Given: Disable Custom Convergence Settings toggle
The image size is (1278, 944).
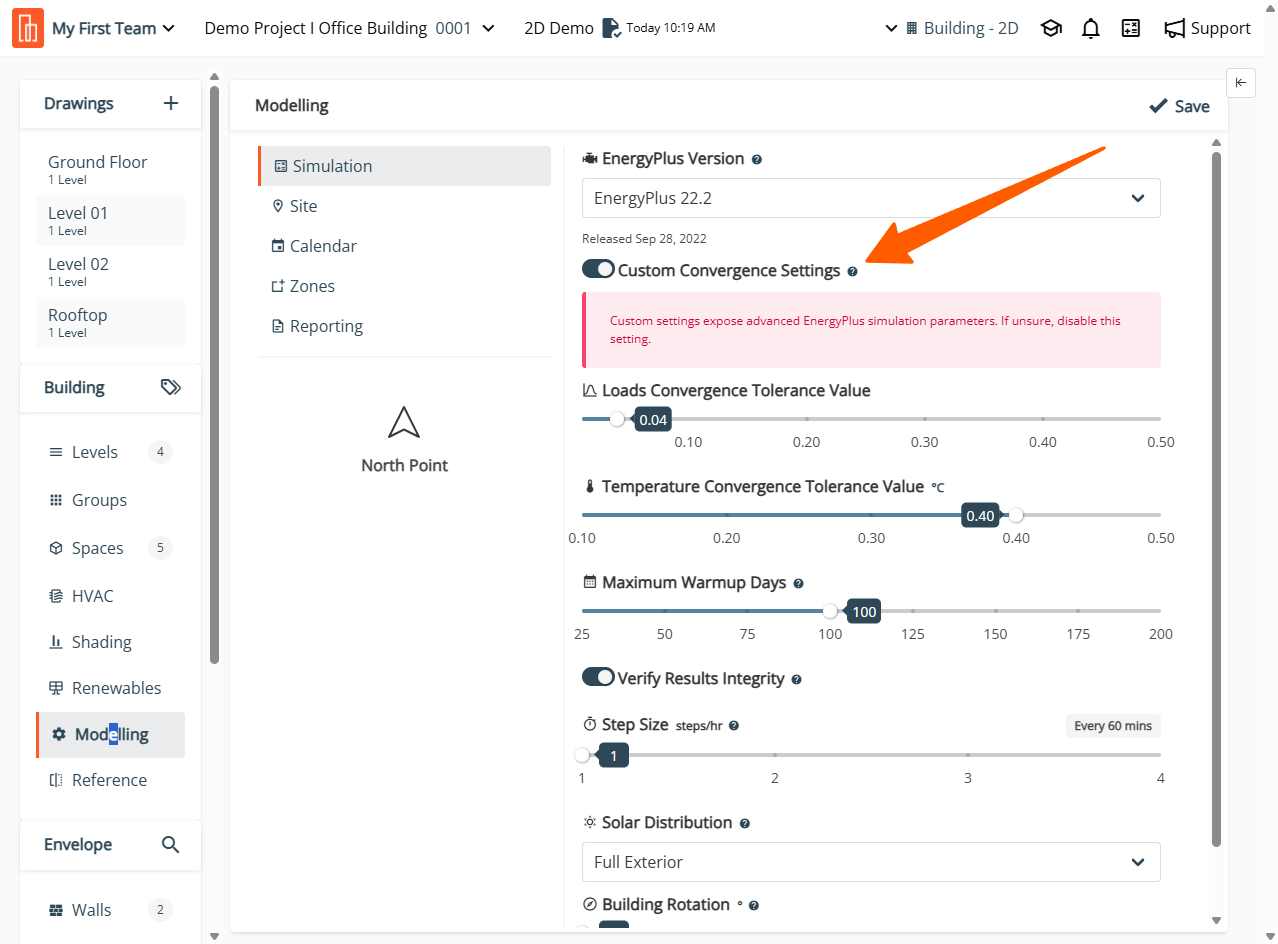Looking at the screenshot, I should pyautogui.click(x=598, y=270).
